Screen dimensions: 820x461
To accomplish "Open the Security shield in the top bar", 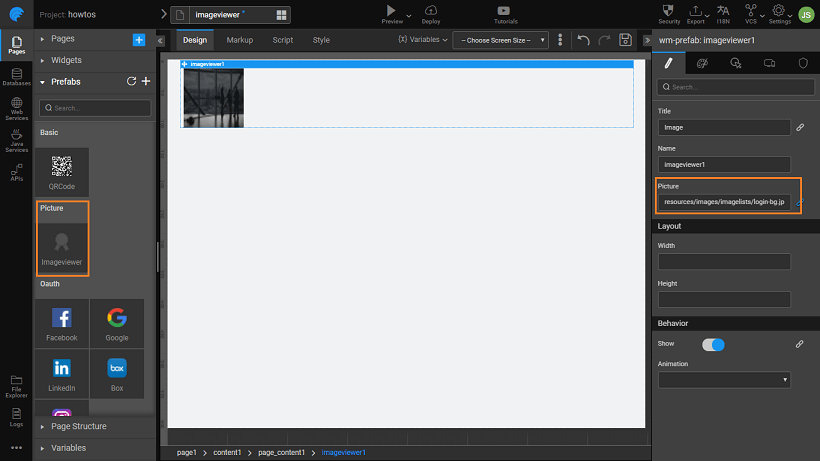I will click(x=670, y=11).
